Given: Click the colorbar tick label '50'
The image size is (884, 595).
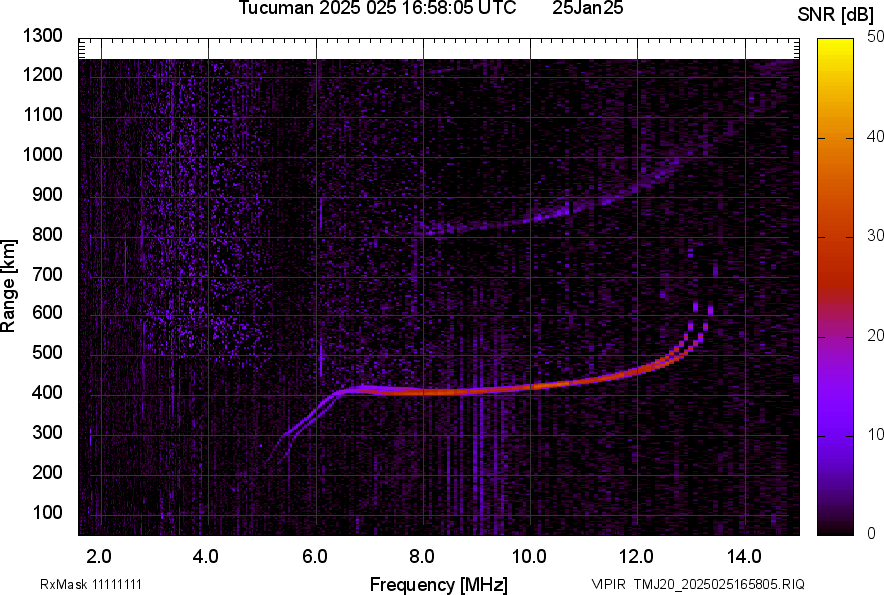Looking at the screenshot, I should [x=875, y=37].
